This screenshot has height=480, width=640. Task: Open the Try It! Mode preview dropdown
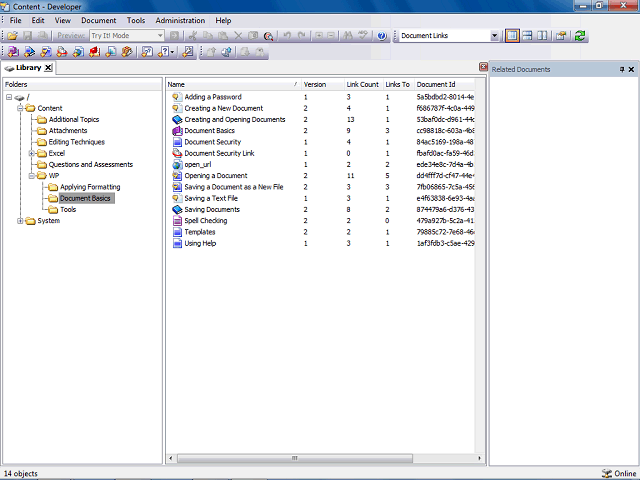coord(160,36)
